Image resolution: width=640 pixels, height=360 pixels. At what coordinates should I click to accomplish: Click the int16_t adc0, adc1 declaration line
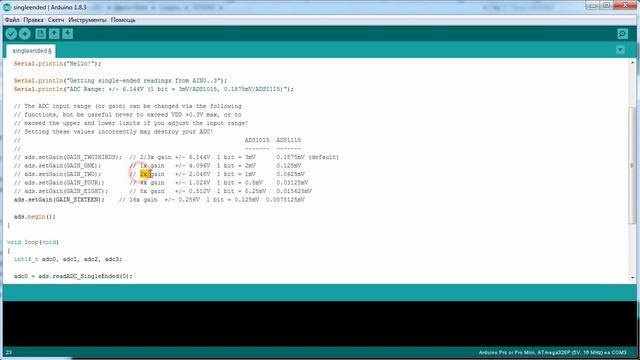click(x=68, y=259)
